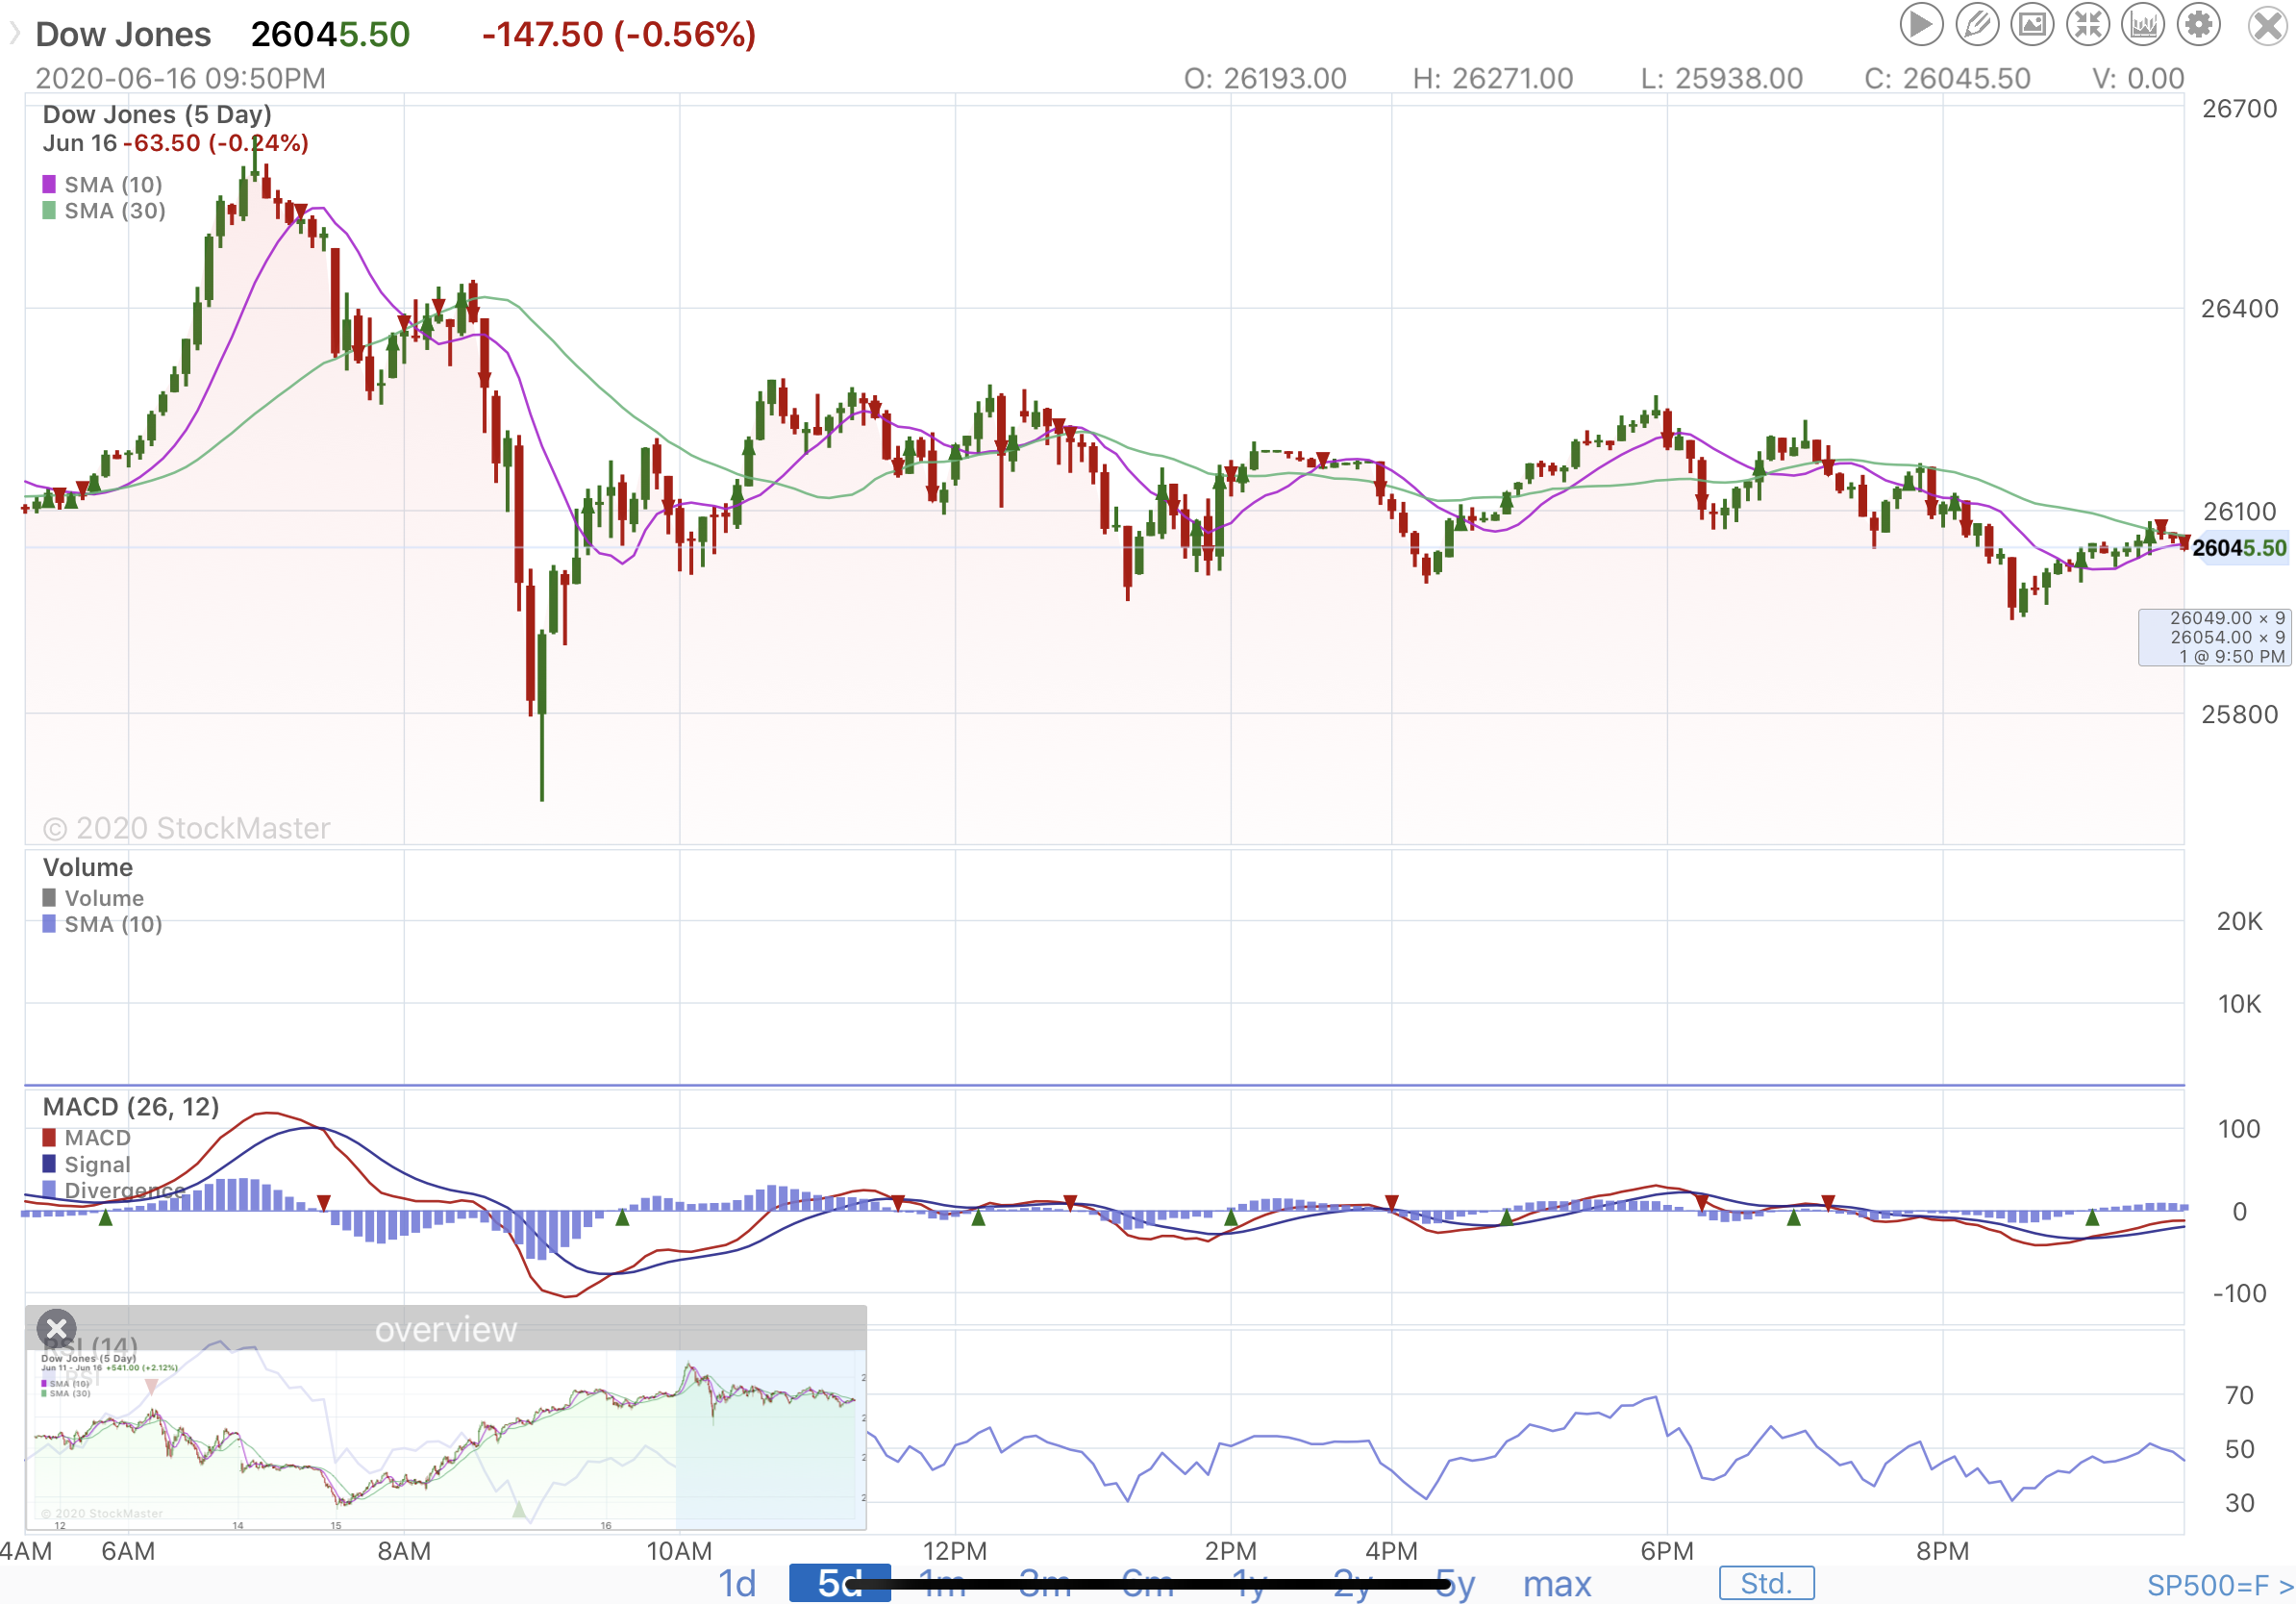Click the low value L: 25938.00

[1721, 78]
